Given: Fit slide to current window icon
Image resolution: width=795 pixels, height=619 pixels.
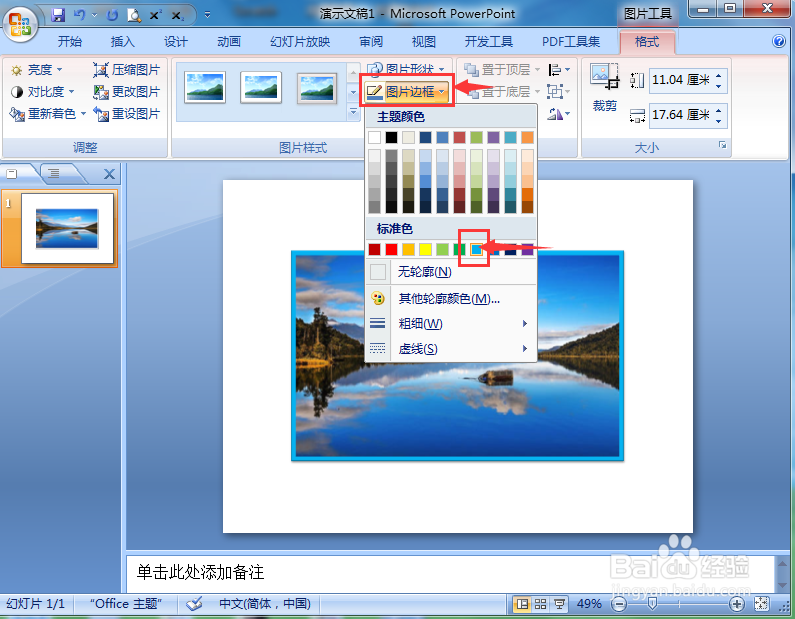Looking at the screenshot, I should coord(762,604).
